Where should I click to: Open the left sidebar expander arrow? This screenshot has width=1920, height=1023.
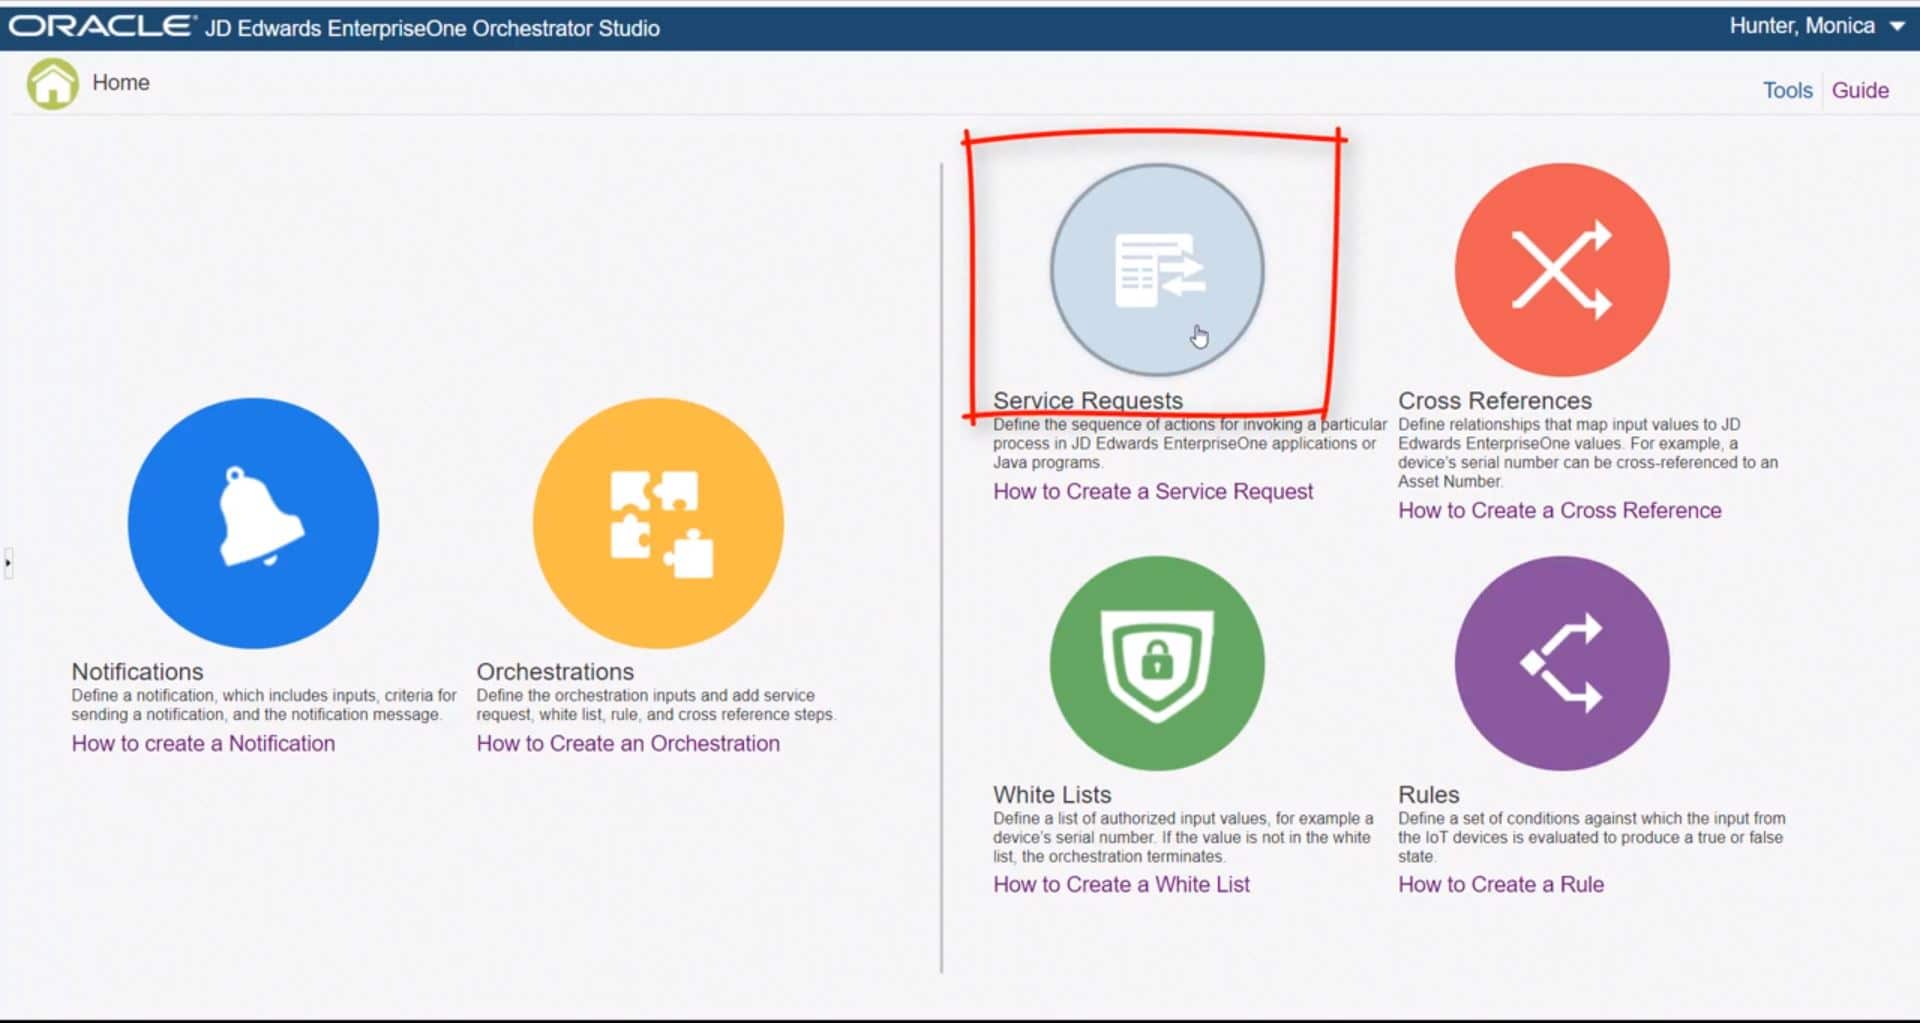(8, 563)
